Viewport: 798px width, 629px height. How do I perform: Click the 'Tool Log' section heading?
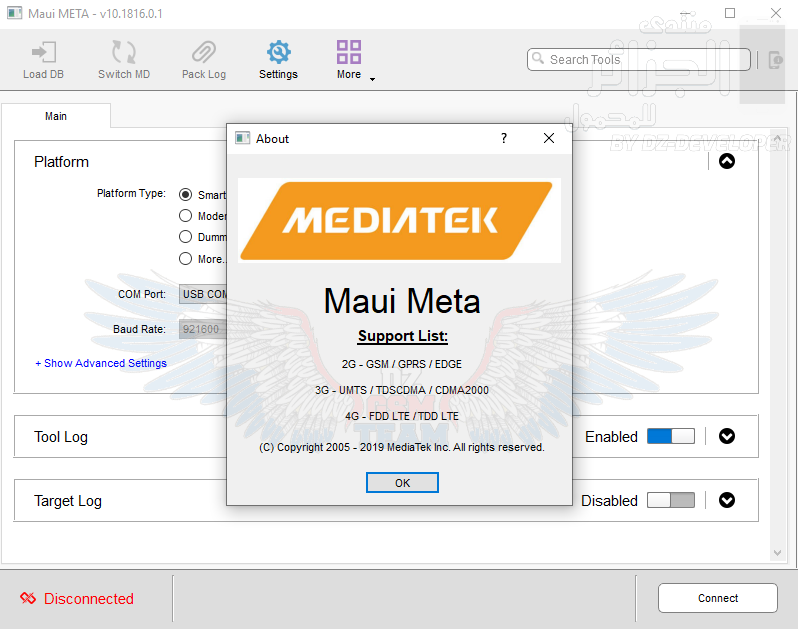coord(61,437)
